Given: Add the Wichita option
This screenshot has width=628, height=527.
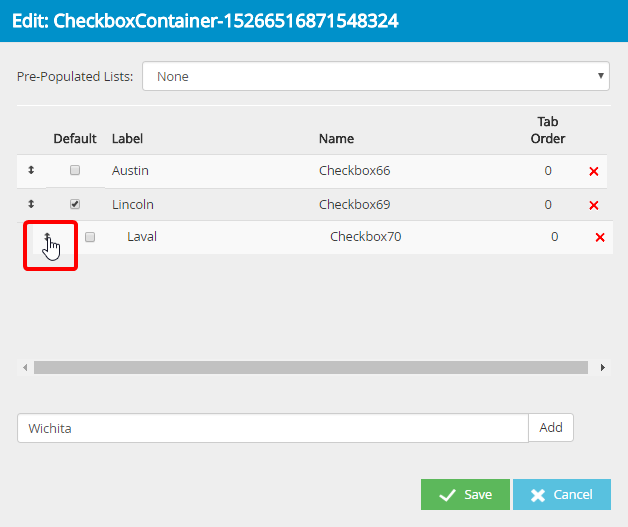Looking at the screenshot, I should [551, 428].
